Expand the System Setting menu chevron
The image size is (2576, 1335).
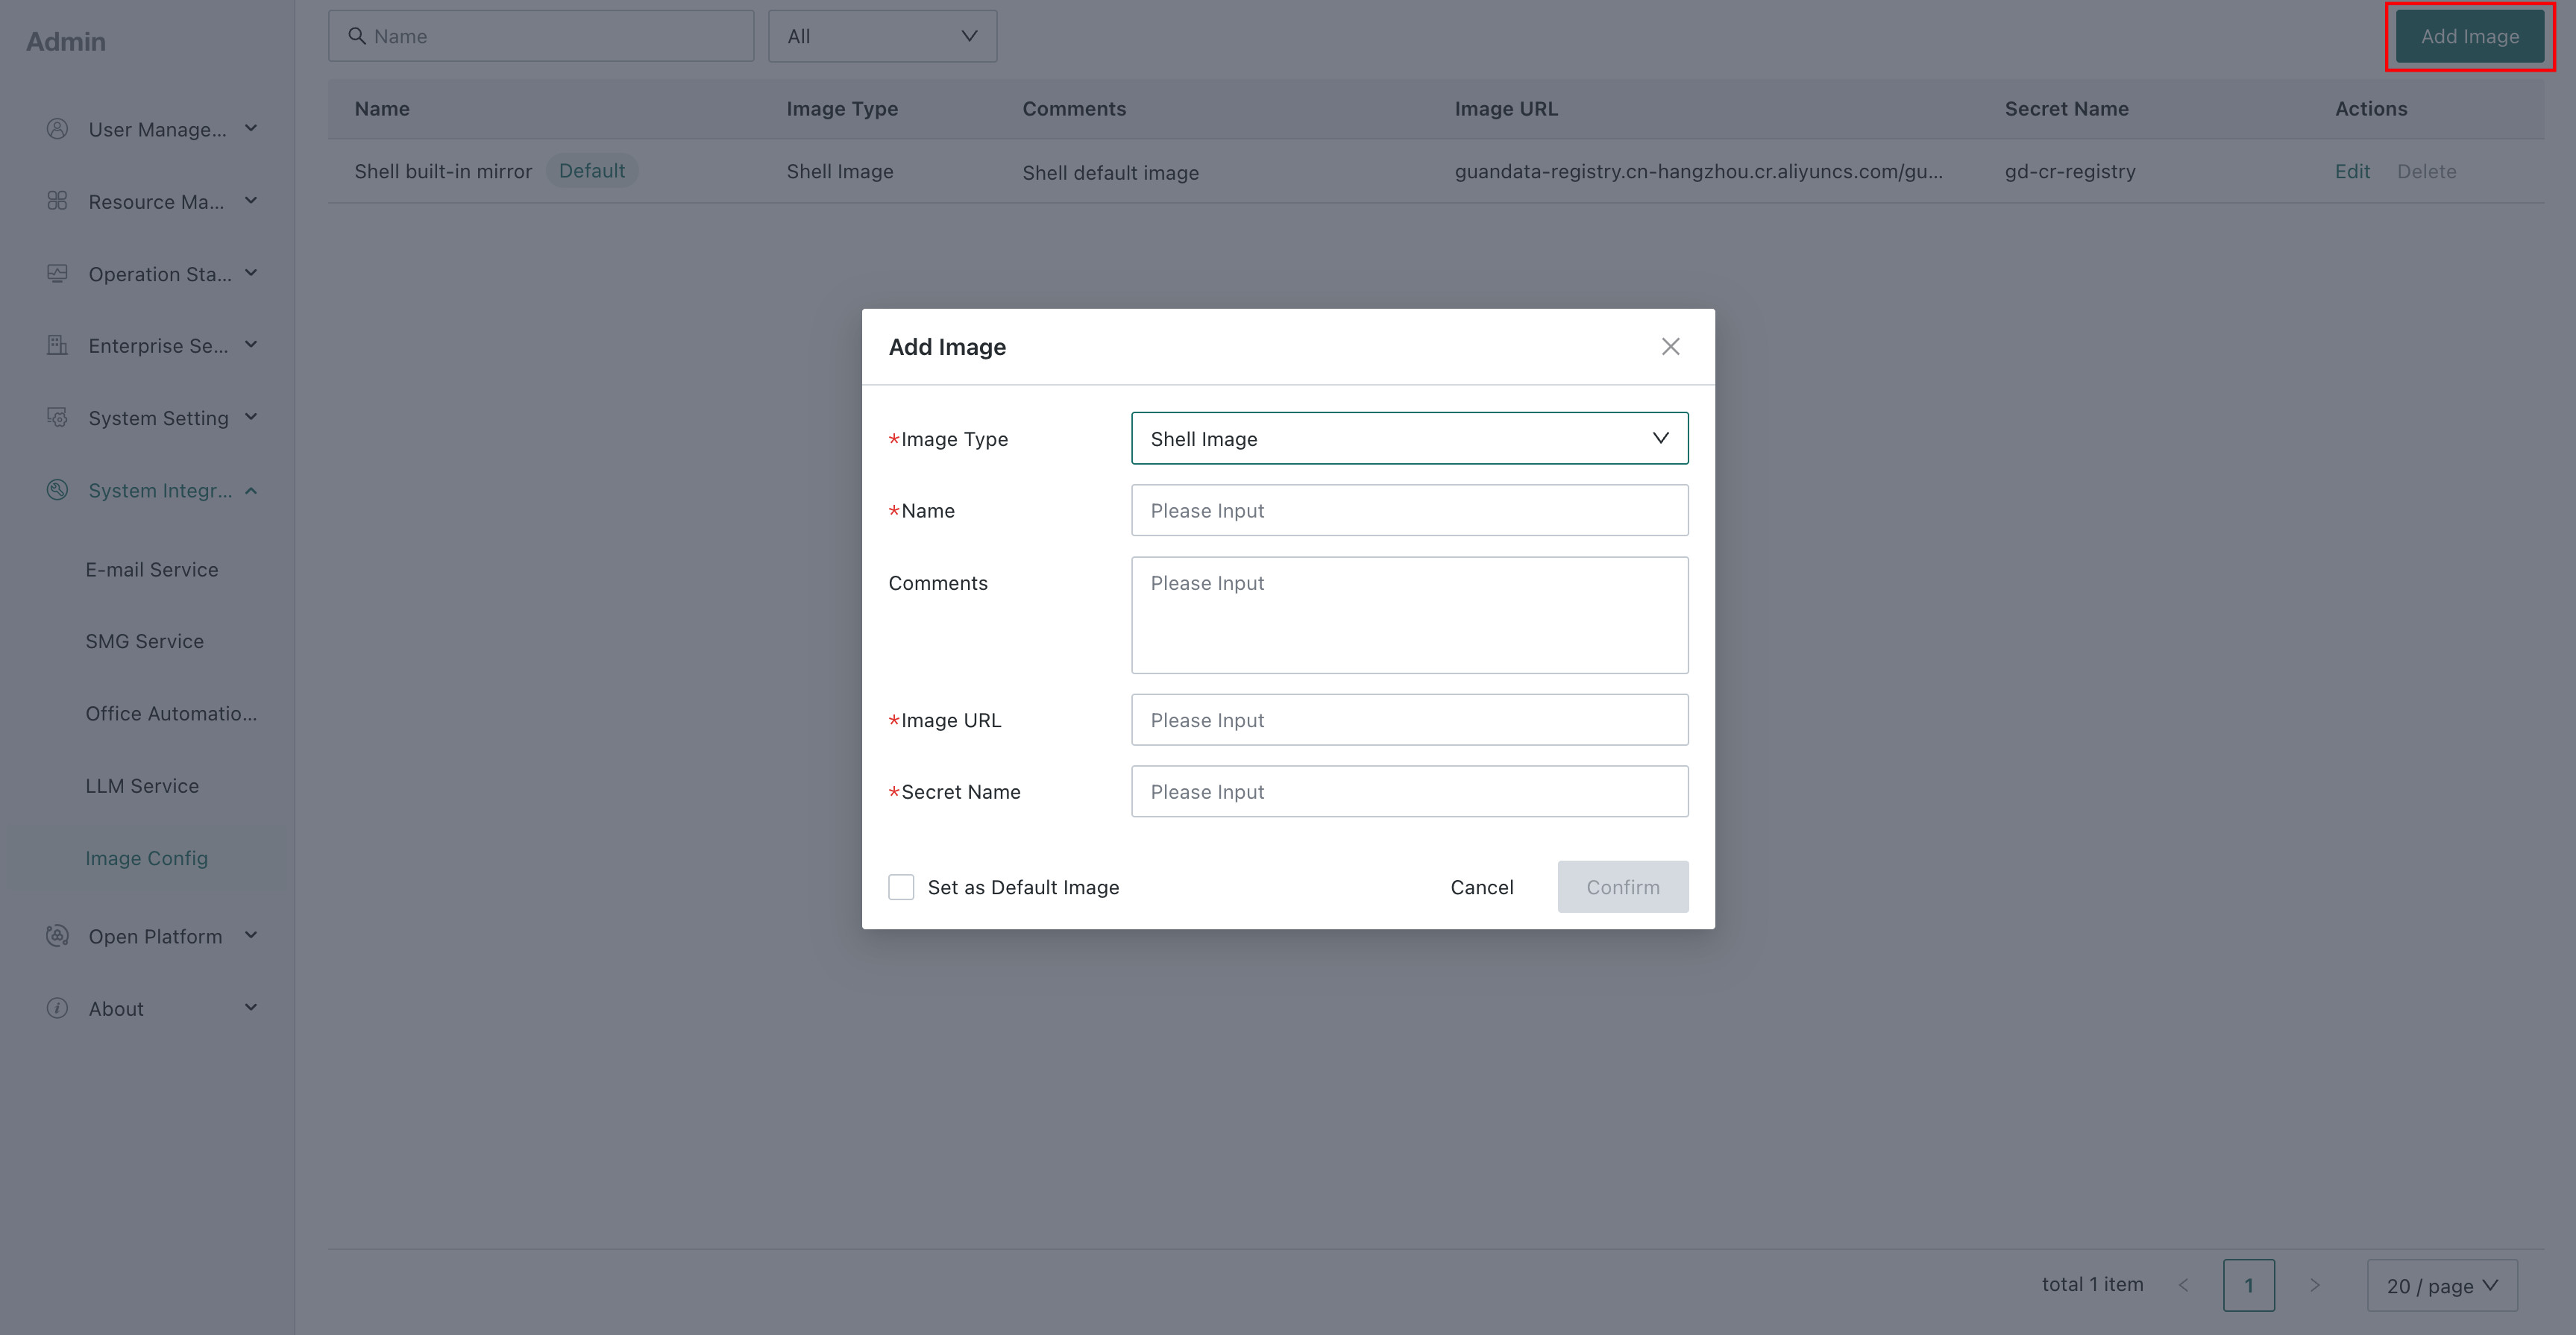tap(251, 416)
